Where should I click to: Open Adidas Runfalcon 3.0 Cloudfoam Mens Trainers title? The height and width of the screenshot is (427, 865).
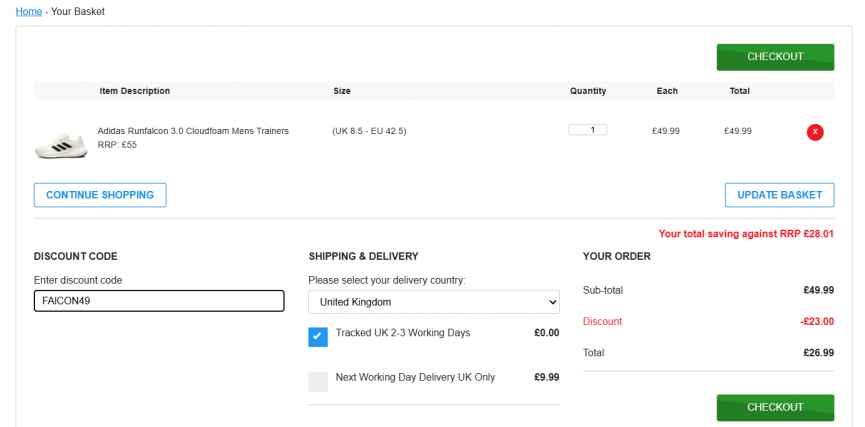click(193, 131)
